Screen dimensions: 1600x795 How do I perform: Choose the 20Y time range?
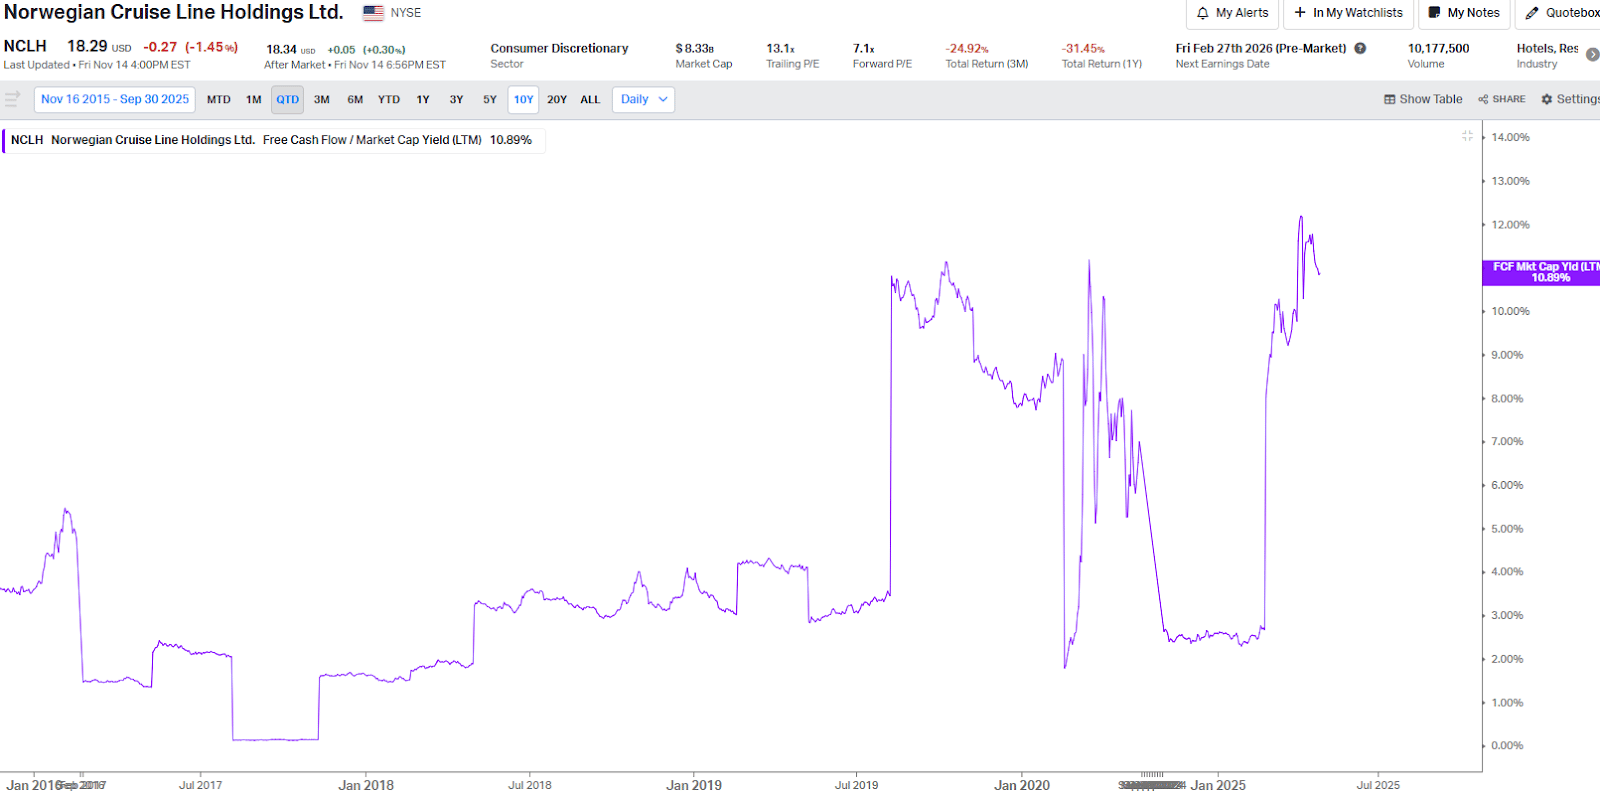557,100
